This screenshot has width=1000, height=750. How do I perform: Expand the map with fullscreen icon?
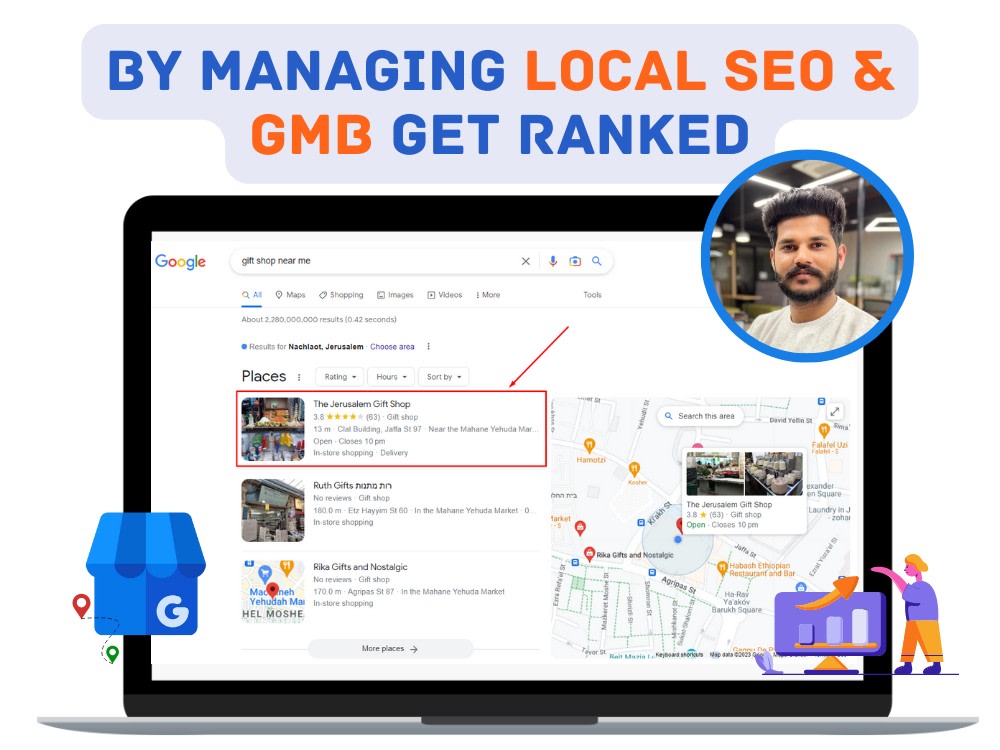[x=834, y=411]
